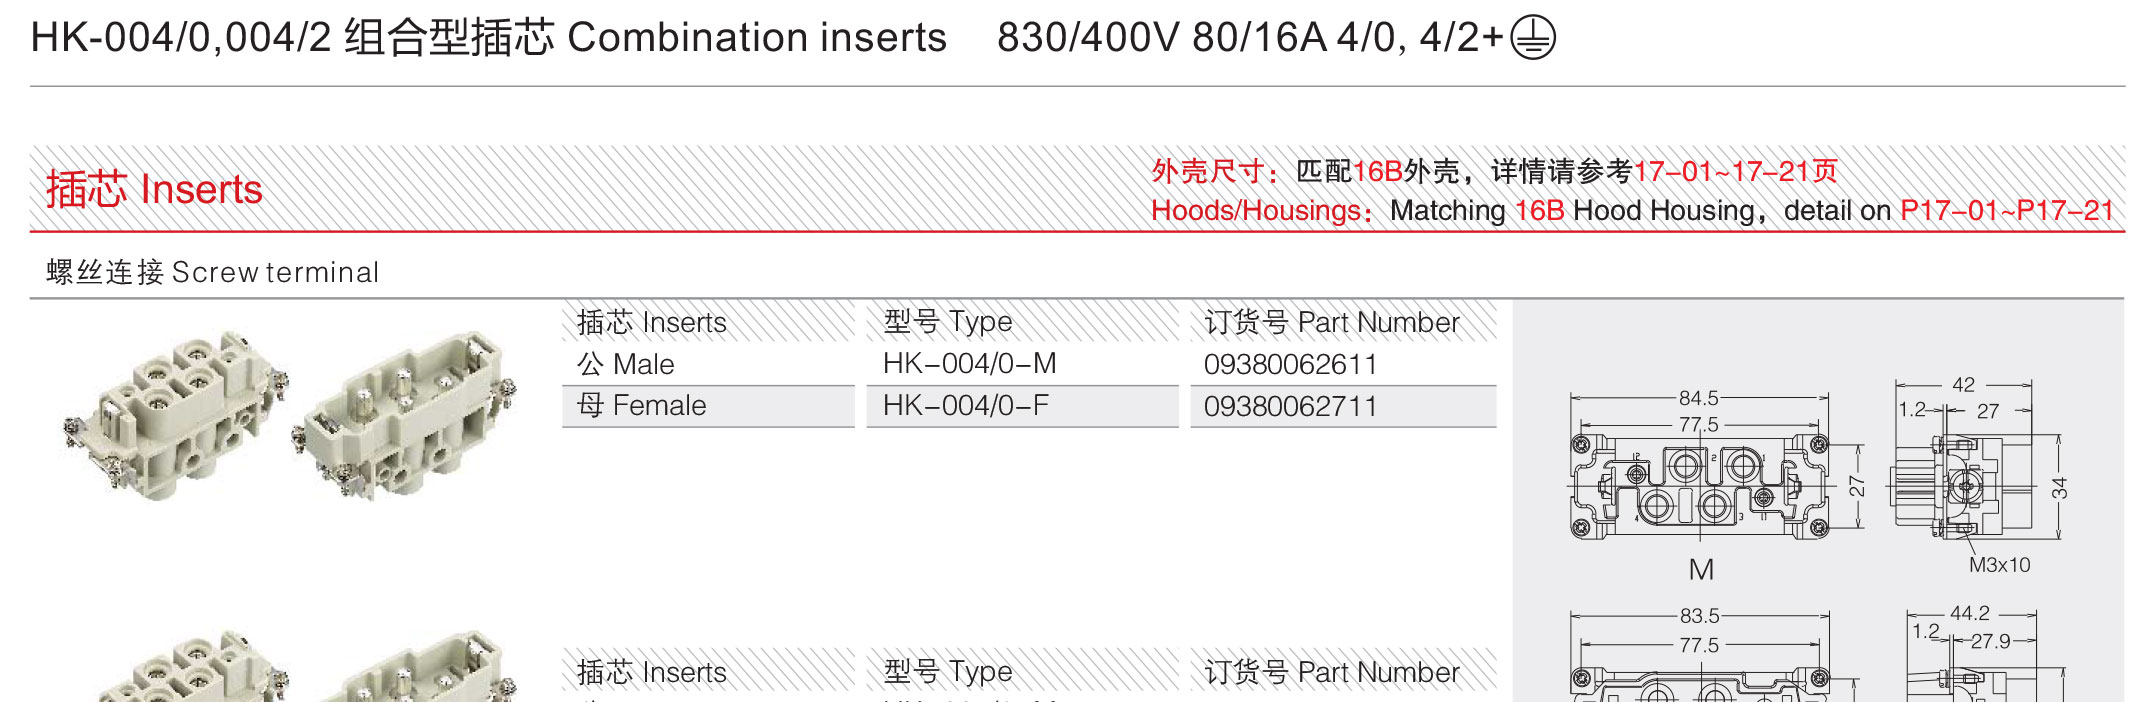The height and width of the screenshot is (702, 2156).
Task: Click the ground earth symbol in the title
Action: point(1533,39)
